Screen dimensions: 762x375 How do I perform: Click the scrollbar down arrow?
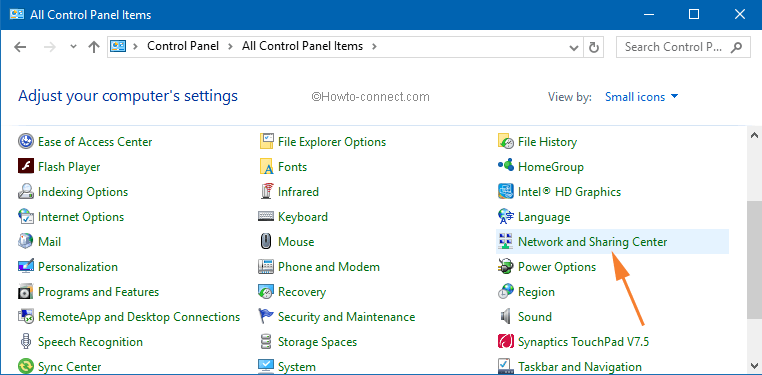(x=754, y=366)
